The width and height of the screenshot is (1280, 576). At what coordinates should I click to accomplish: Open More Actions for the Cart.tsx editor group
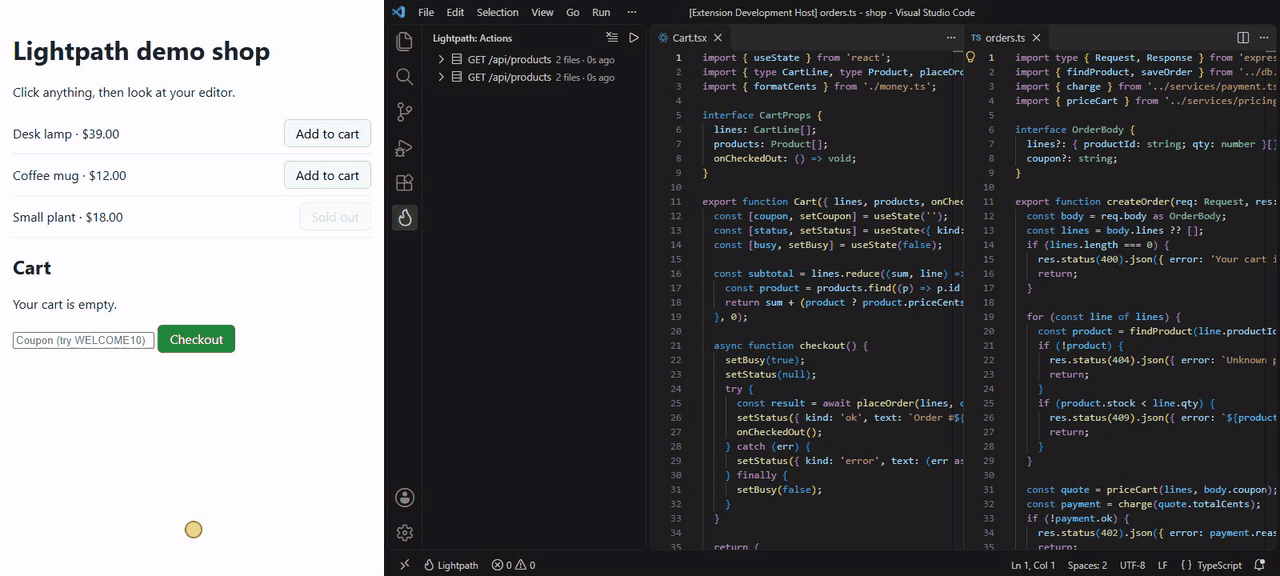coord(951,38)
